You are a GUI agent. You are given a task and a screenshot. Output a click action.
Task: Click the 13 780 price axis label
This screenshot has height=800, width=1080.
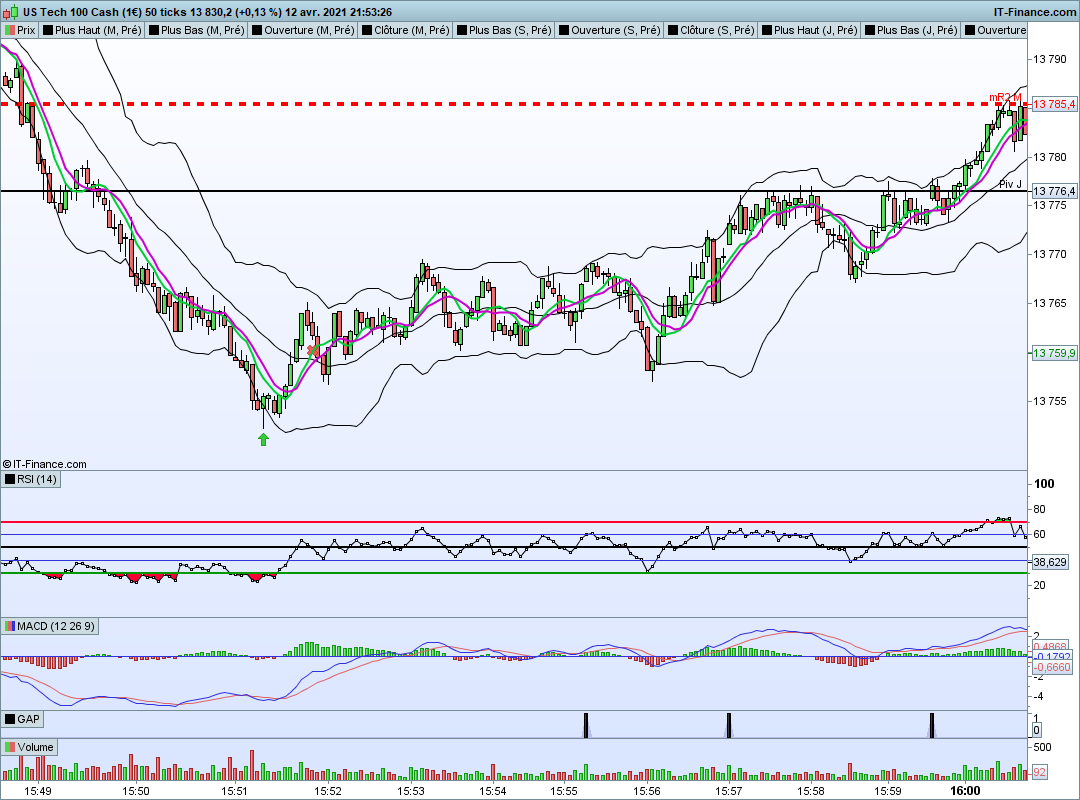pyautogui.click(x=1050, y=157)
